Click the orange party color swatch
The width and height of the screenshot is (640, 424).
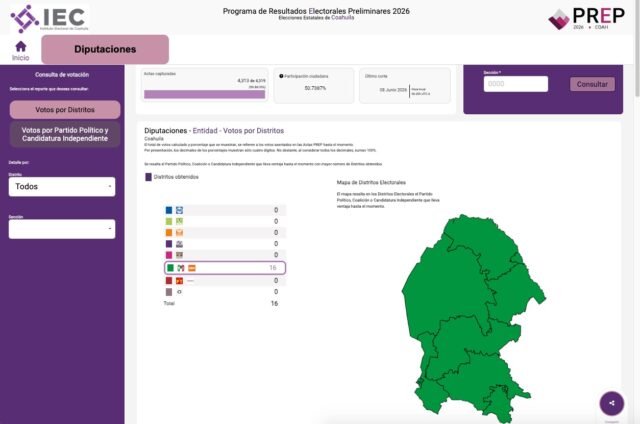coord(169,233)
